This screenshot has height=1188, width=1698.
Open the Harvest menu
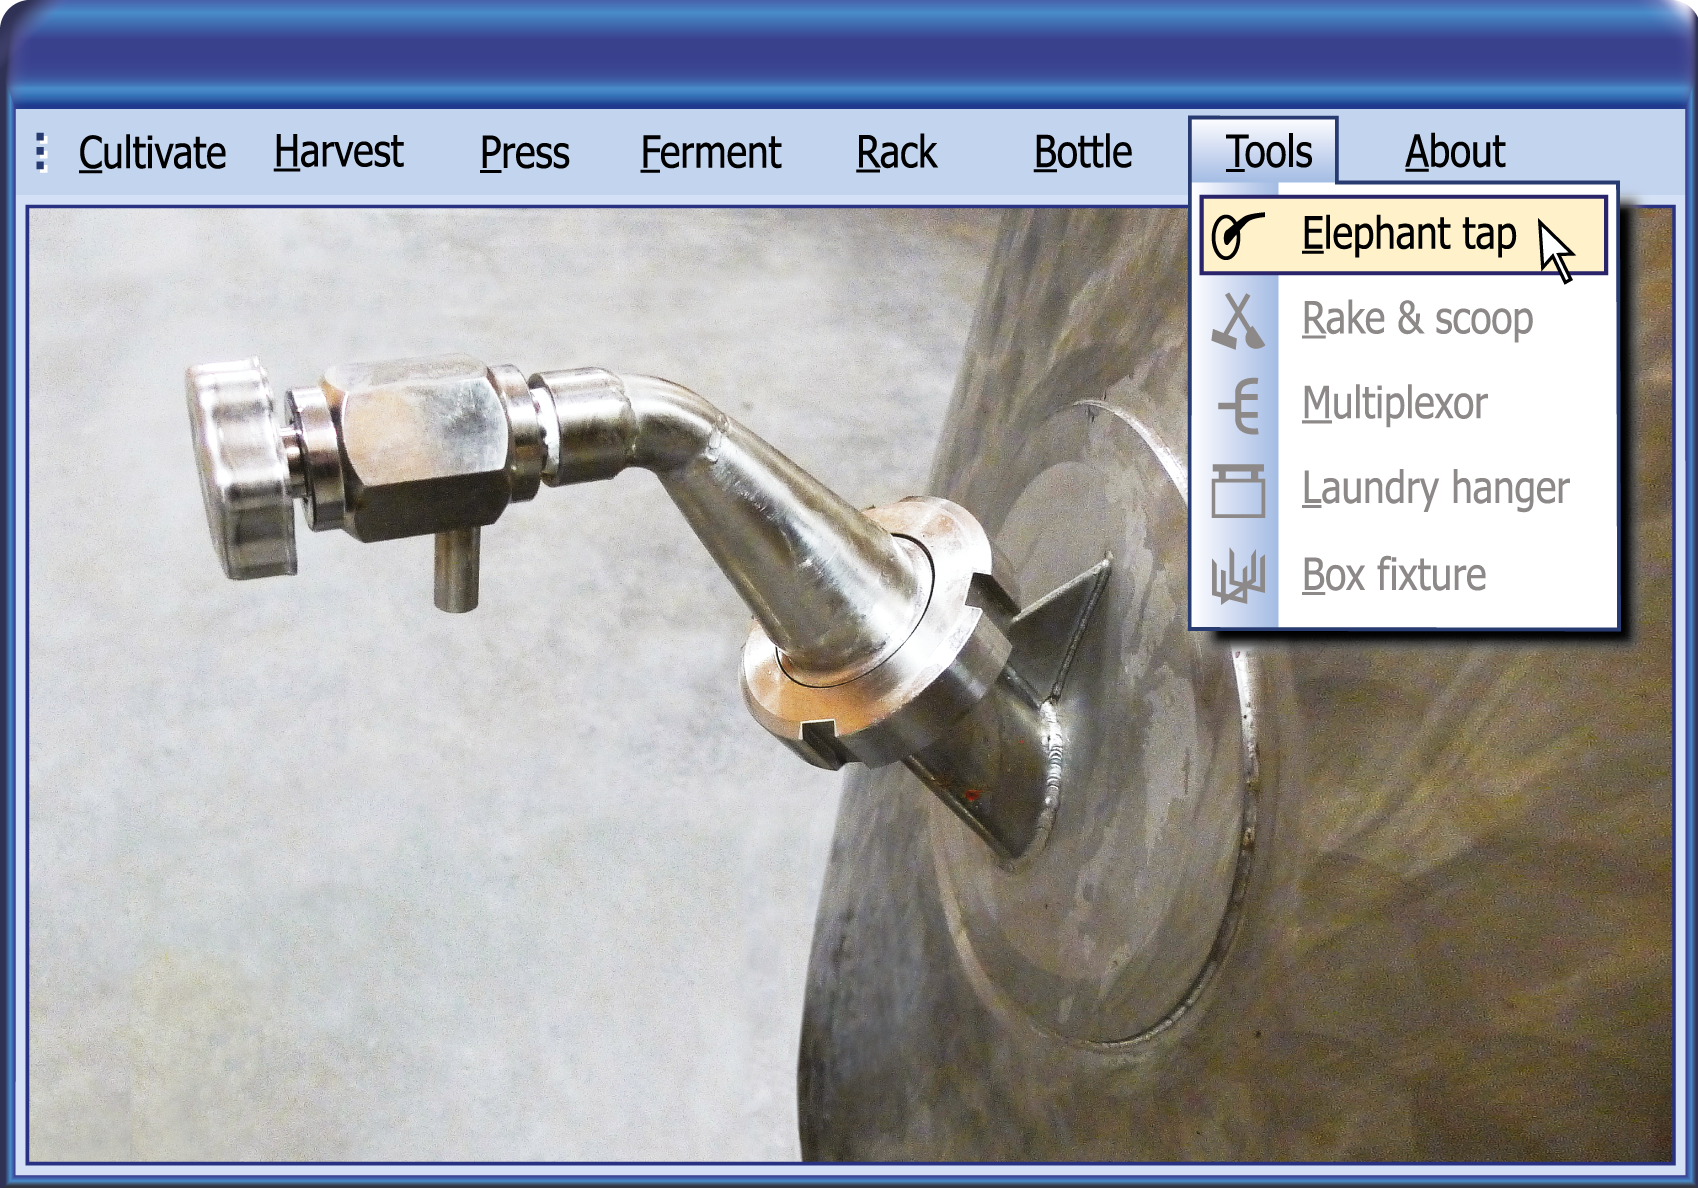point(338,153)
